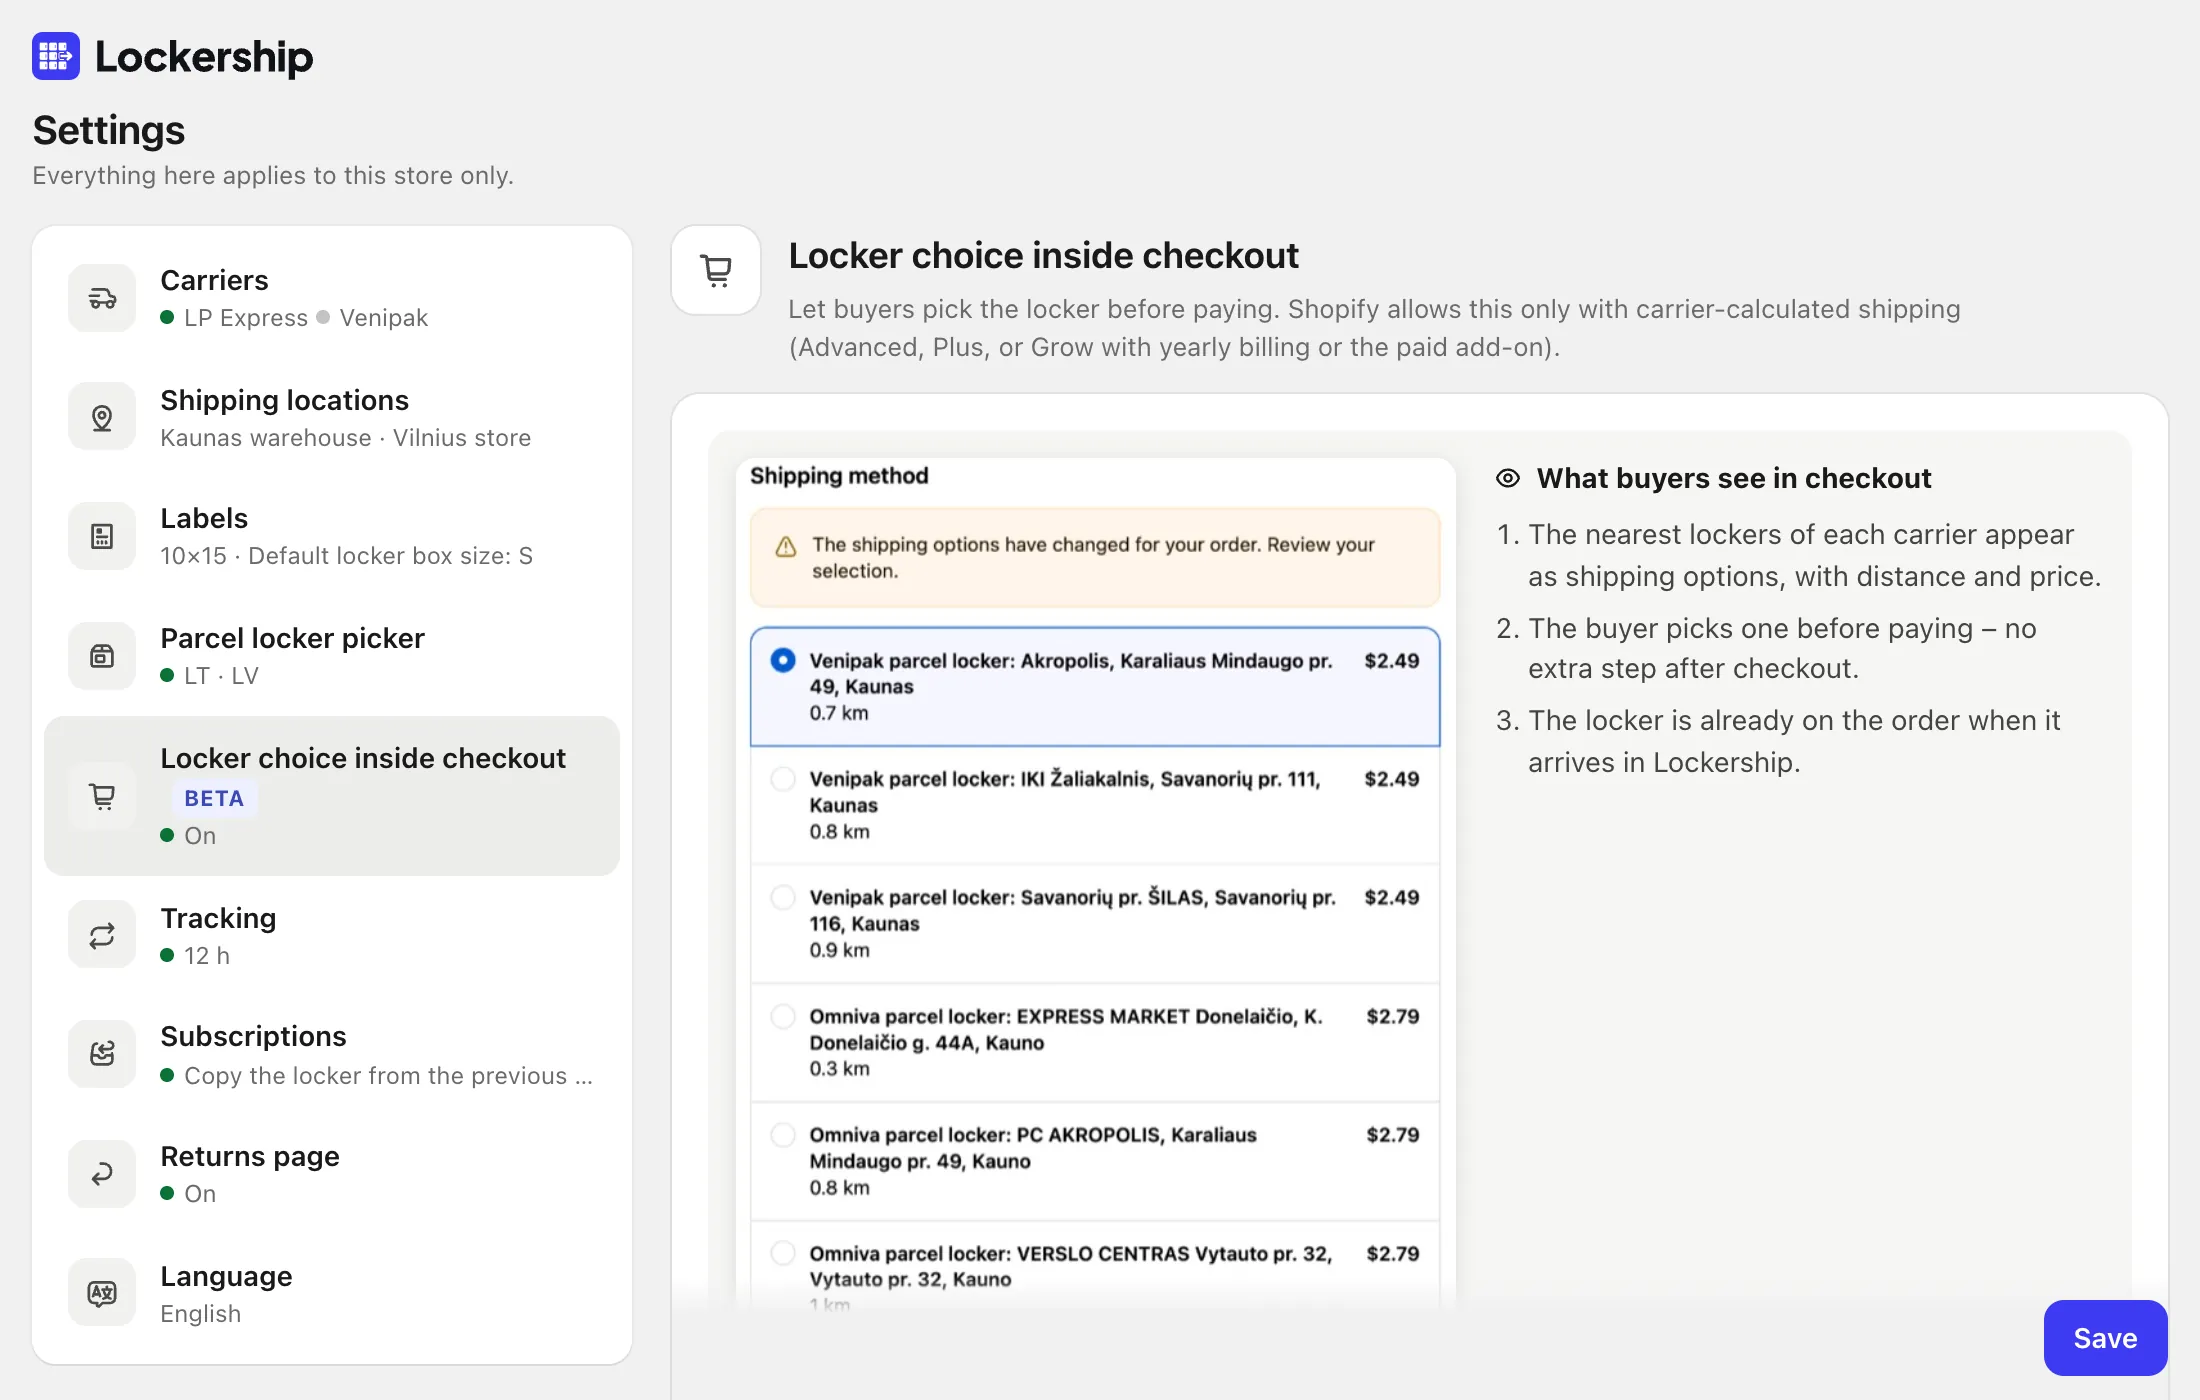Open Language settings entry
This screenshot has width=2200, height=1400.
tap(332, 1293)
